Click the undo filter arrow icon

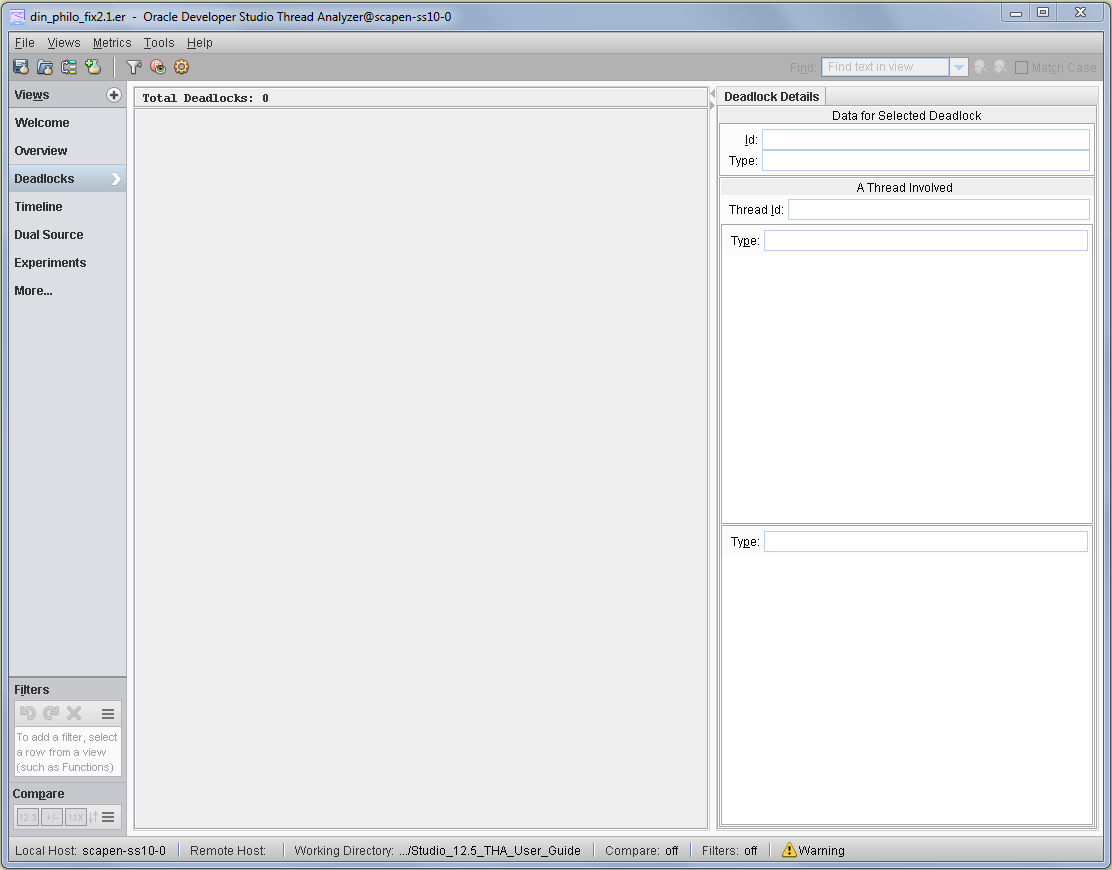(28, 713)
